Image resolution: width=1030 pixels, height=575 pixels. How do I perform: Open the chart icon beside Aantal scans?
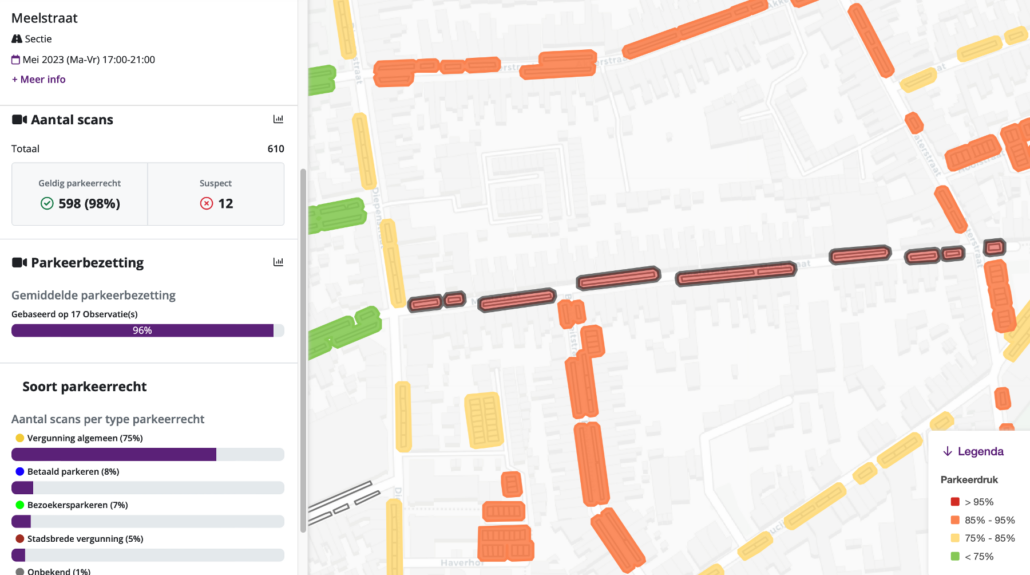pos(278,120)
